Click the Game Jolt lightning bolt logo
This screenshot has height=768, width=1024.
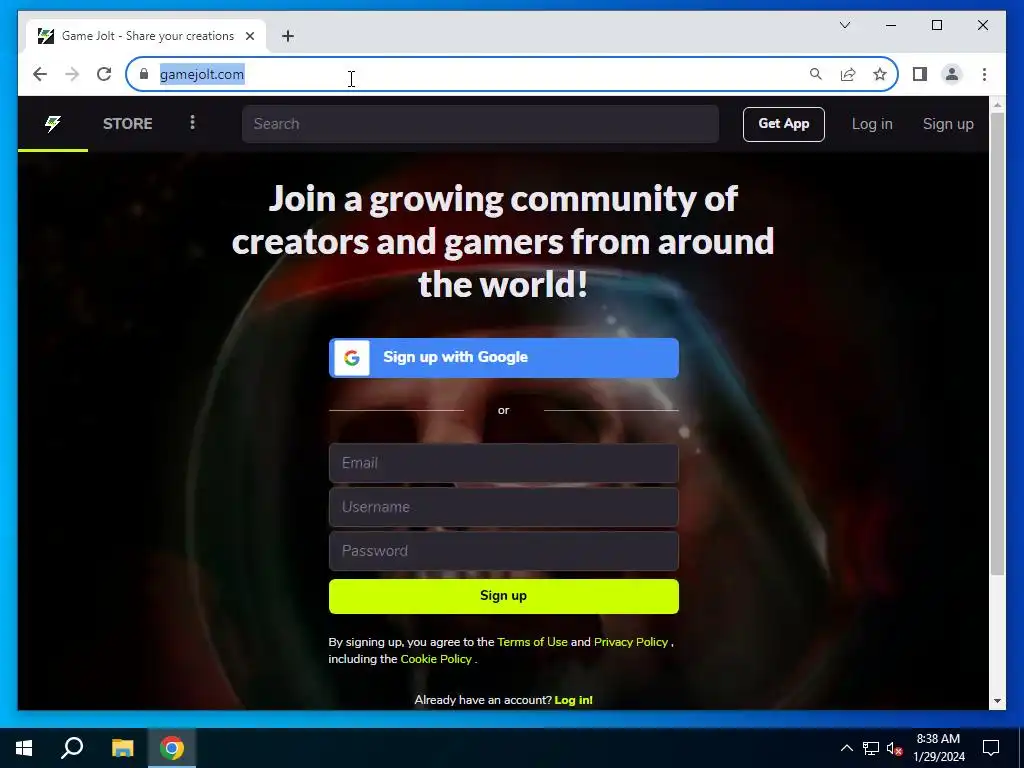[x=53, y=123]
